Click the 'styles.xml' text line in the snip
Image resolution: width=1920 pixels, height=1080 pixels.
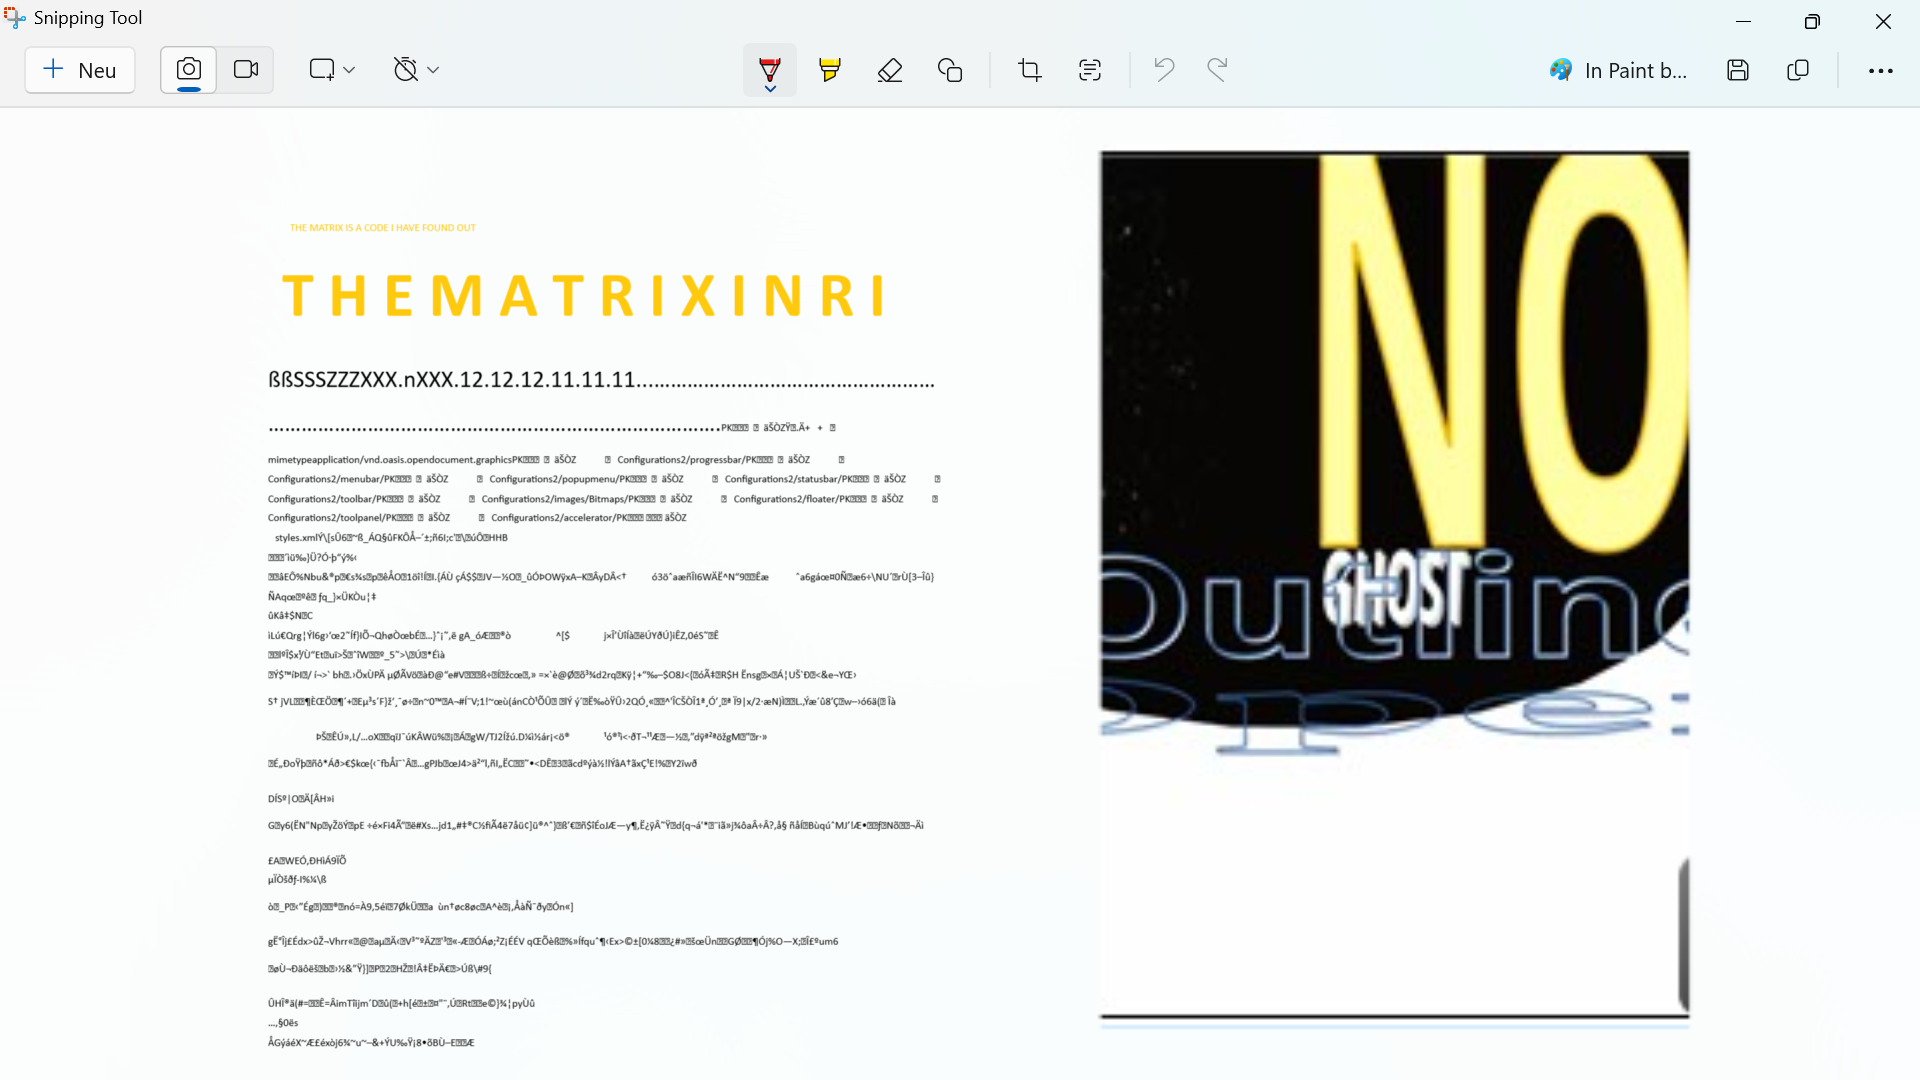coord(391,538)
